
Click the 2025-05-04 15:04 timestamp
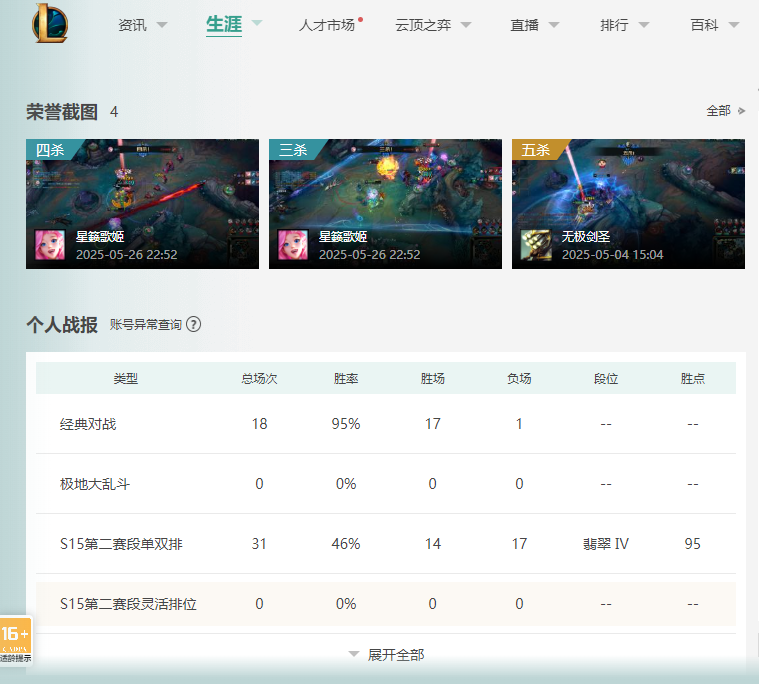pyautogui.click(x=612, y=255)
